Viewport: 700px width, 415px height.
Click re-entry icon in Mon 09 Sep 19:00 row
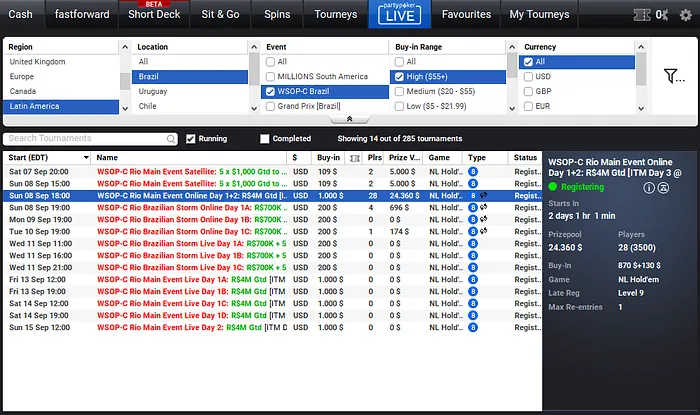[x=483, y=219]
